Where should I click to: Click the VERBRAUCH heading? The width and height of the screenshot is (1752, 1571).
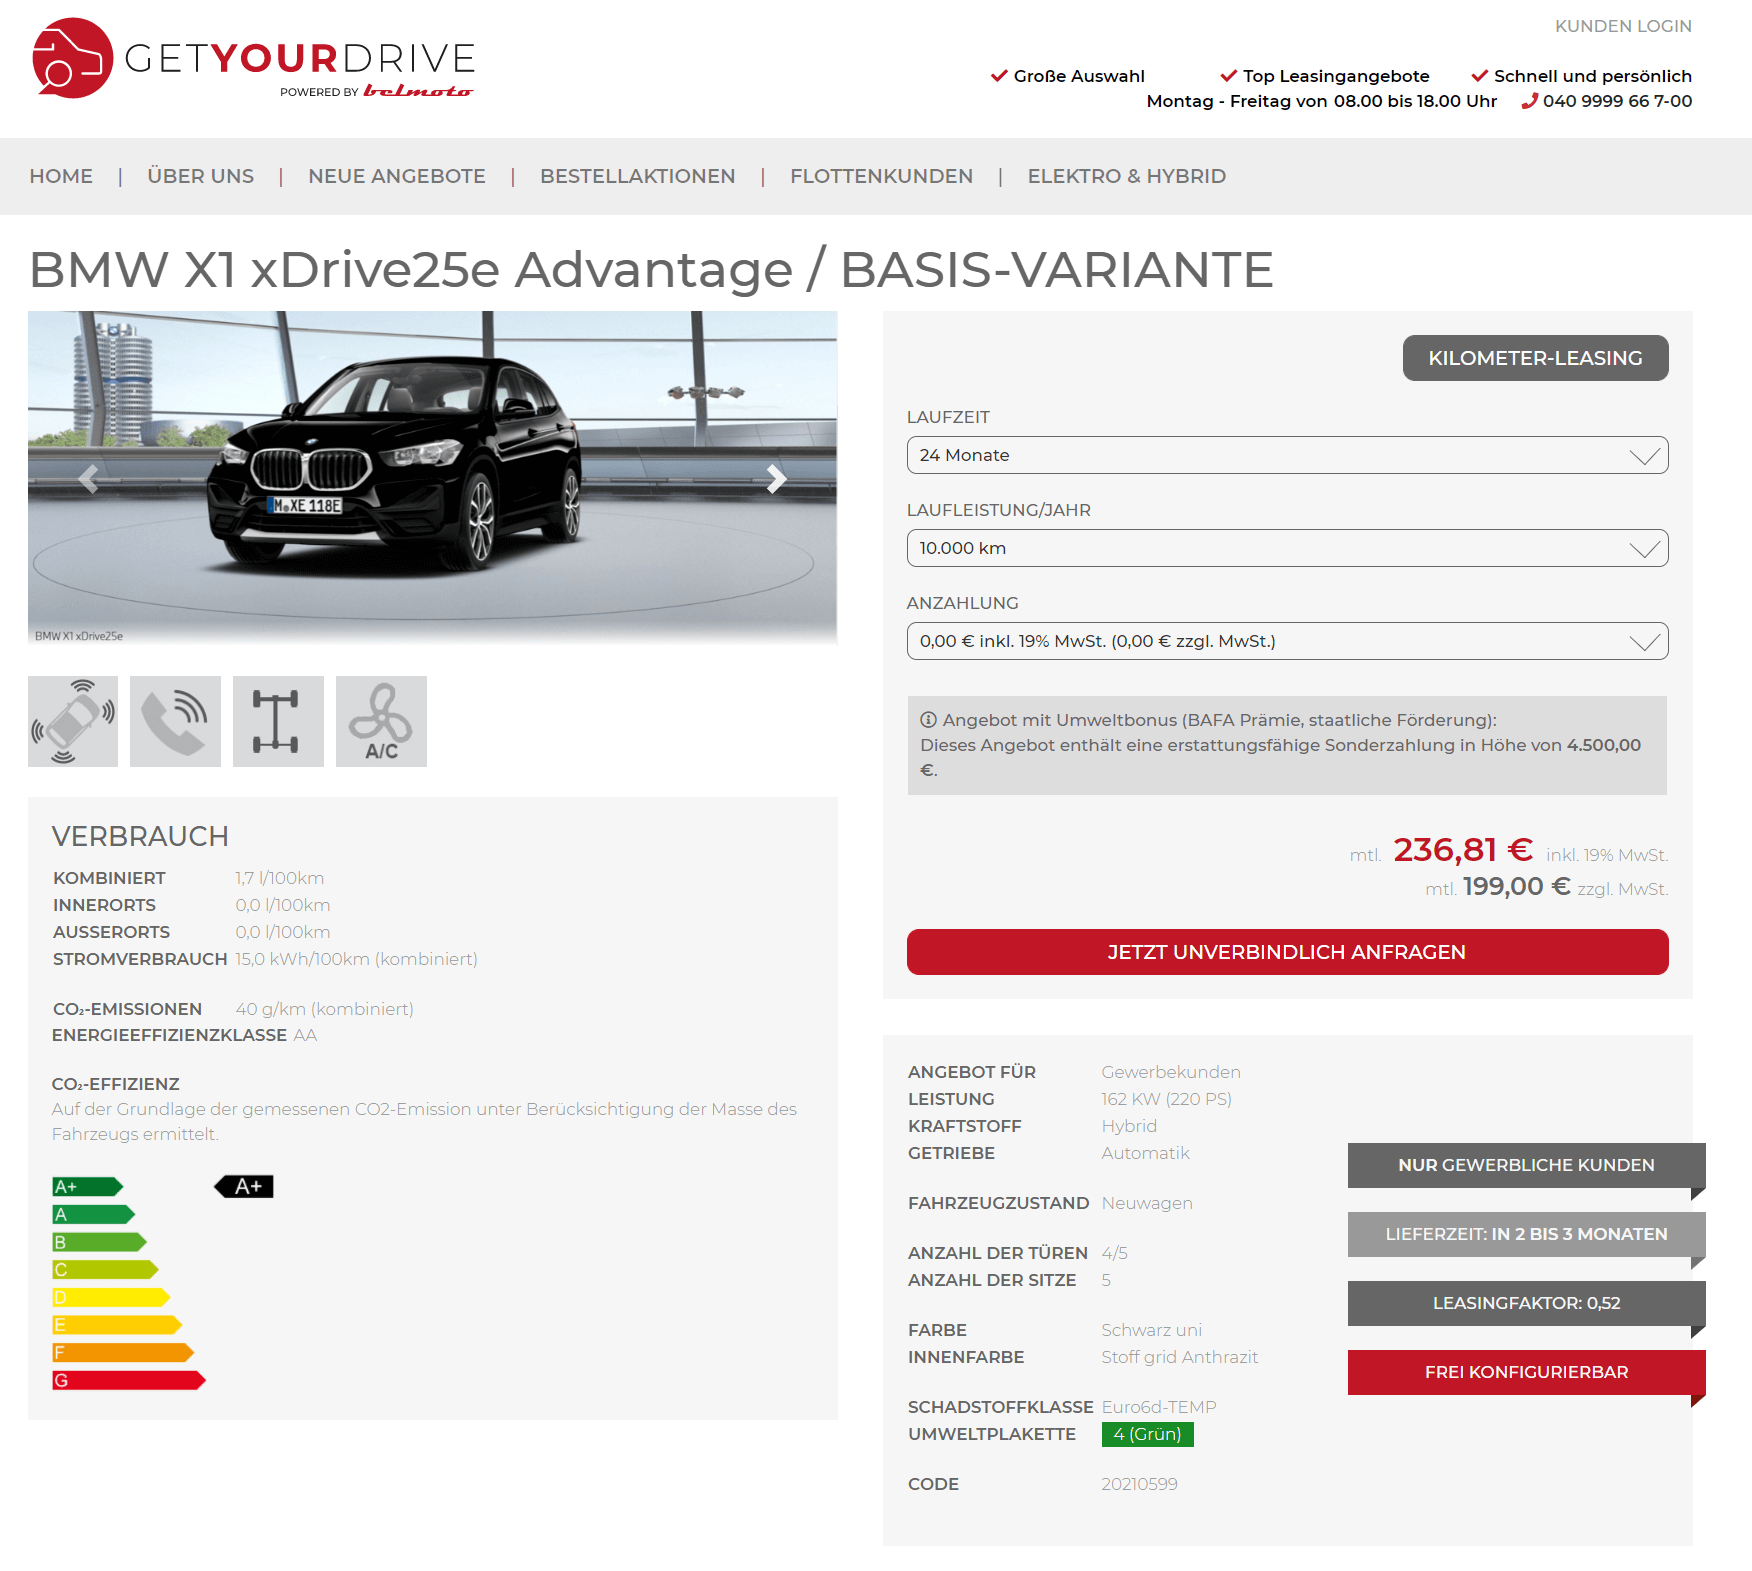(x=140, y=836)
